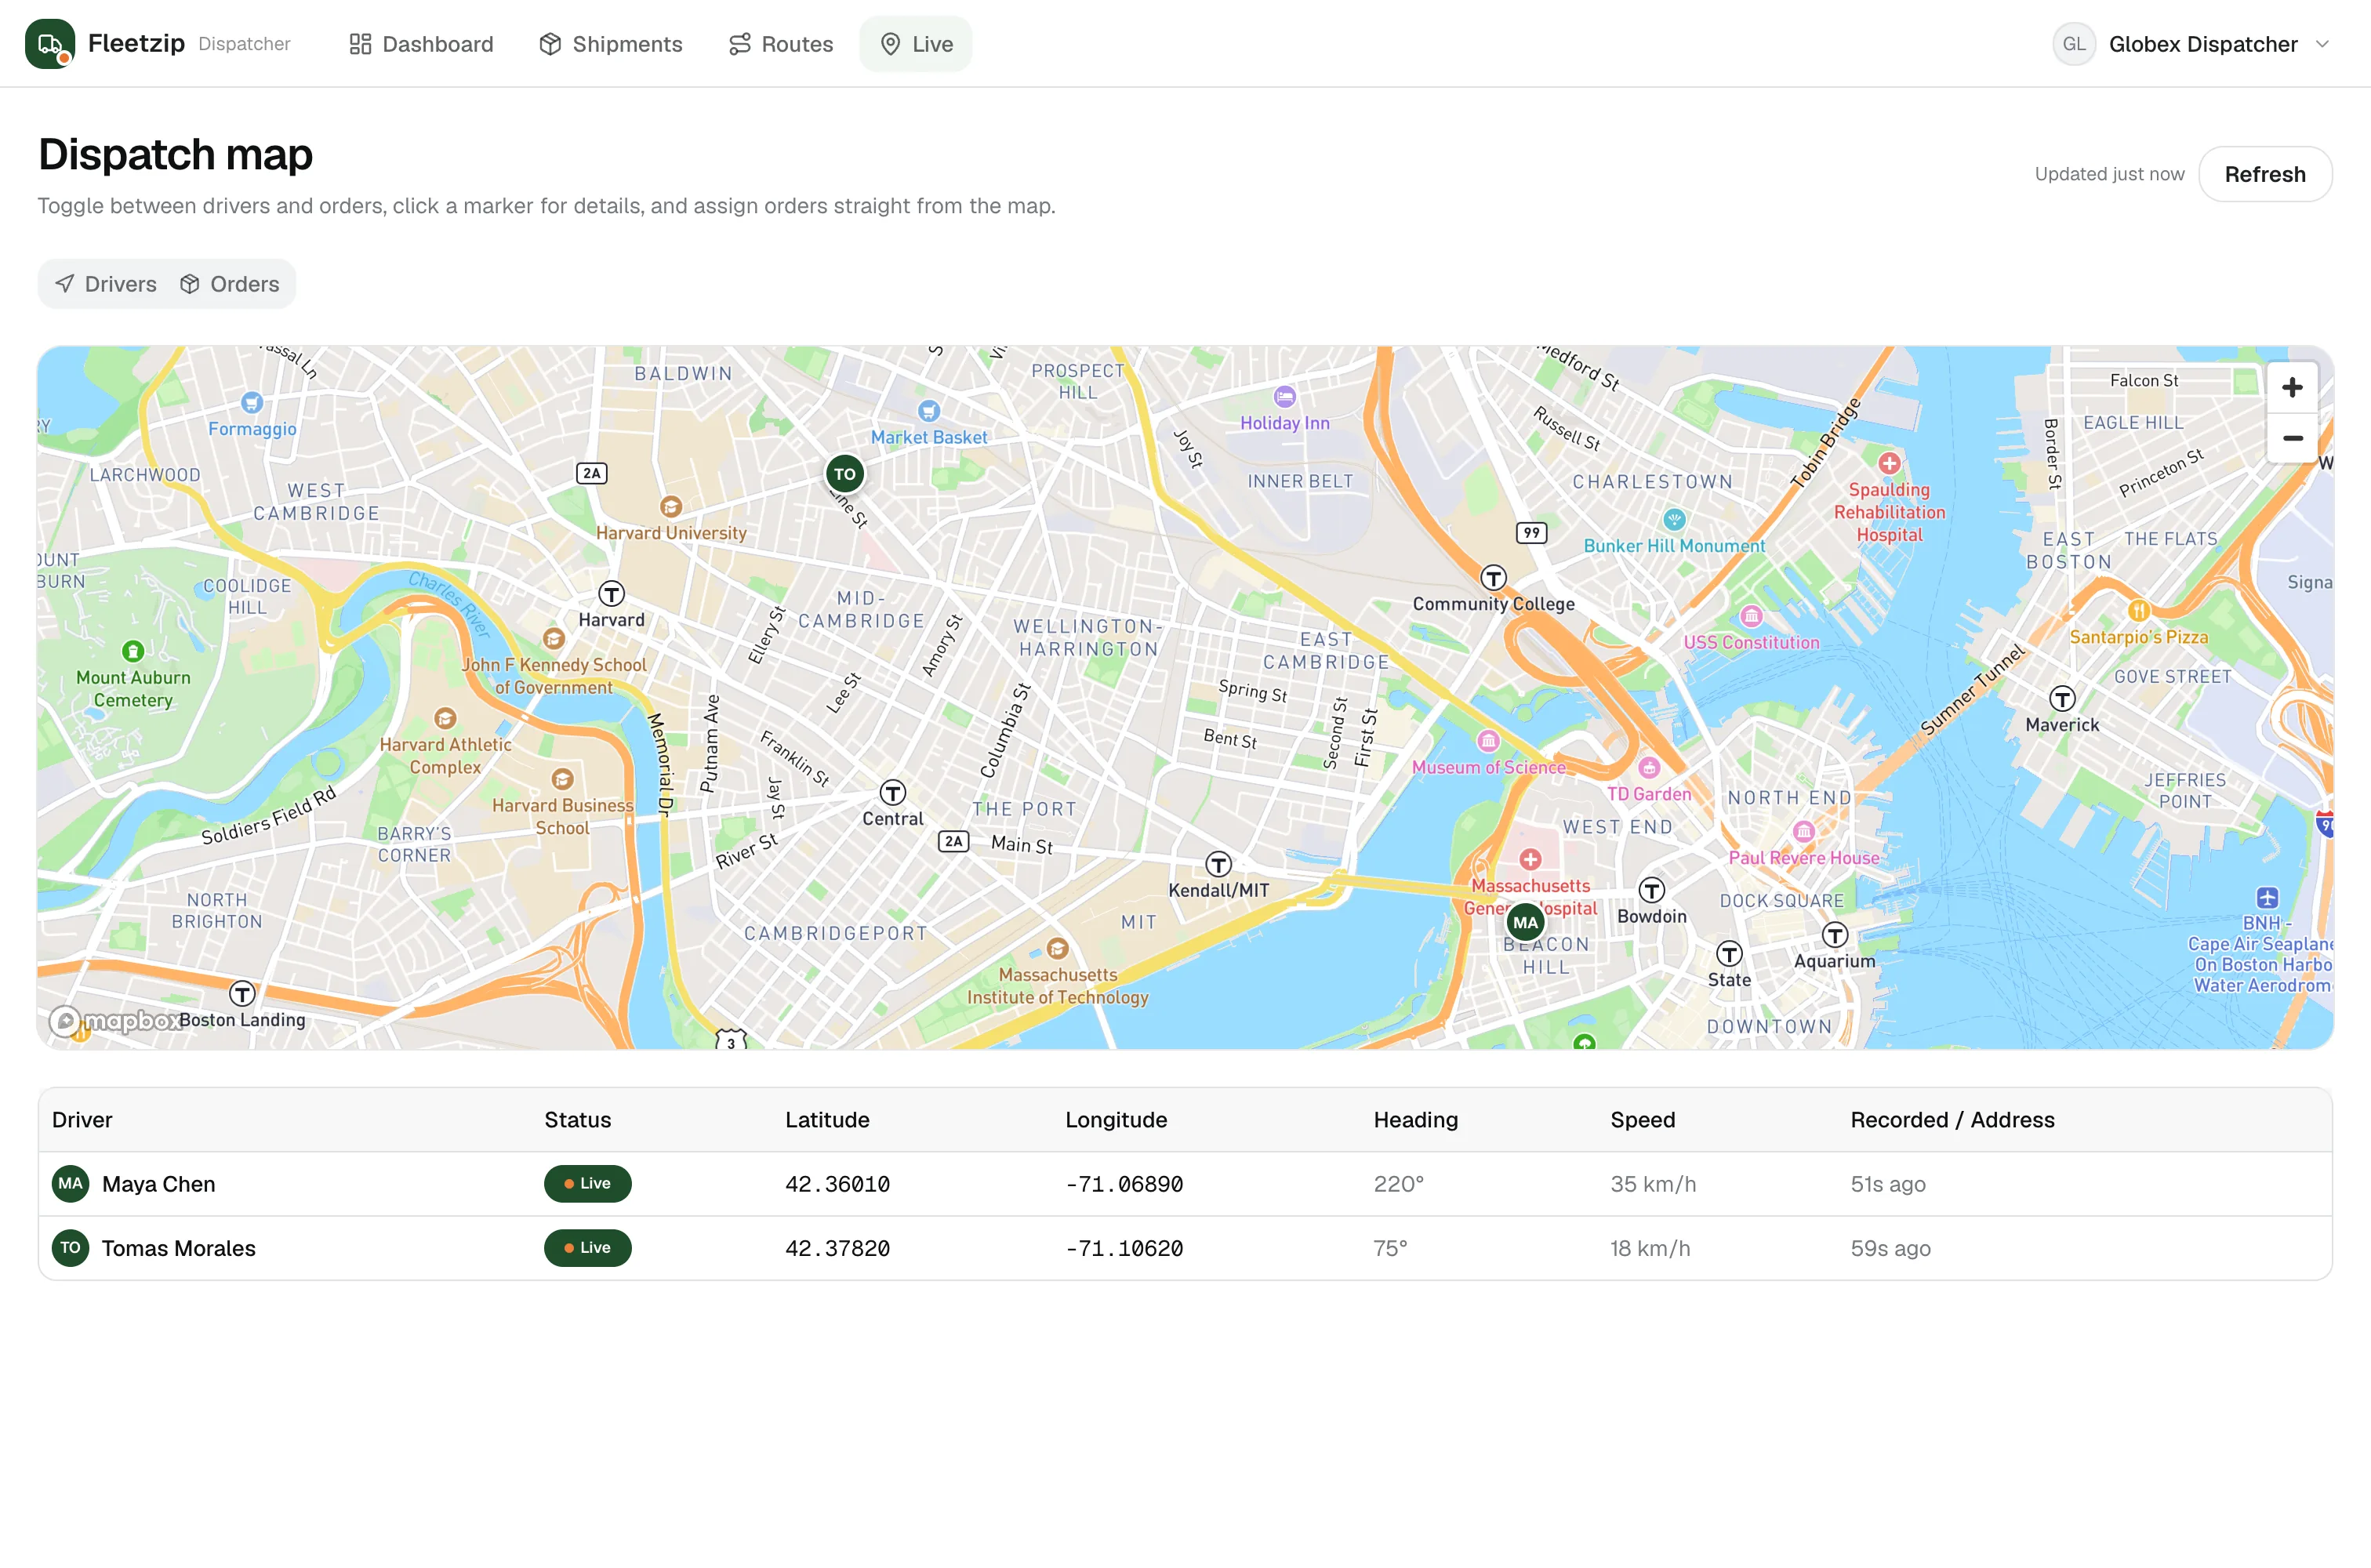Click Tomas Morales' Live status badge
Screen dimensions: 2371x1568
pyautogui.click(x=588, y=1248)
